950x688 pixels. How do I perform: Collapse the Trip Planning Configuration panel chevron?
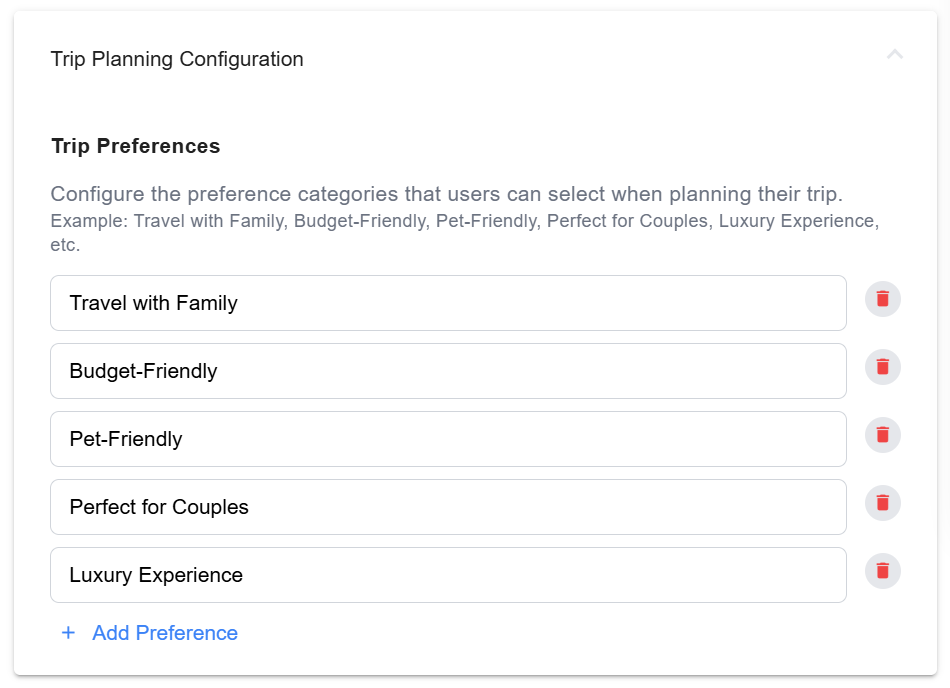[x=894, y=55]
